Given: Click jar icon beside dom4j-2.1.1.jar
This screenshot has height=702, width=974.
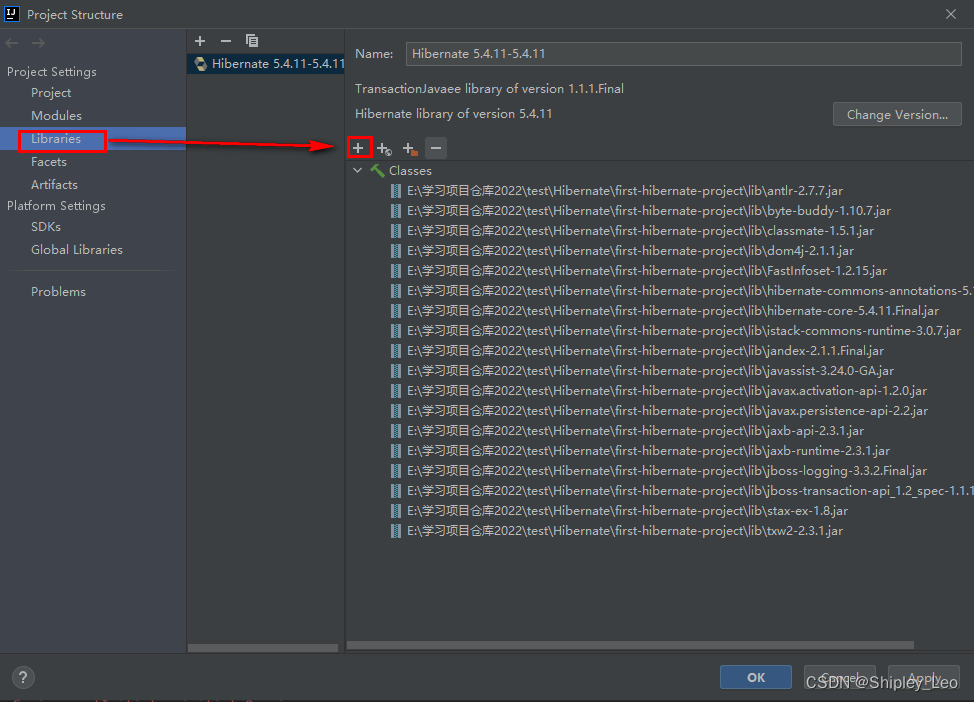Looking at the screenshot, I should (396, 251).
